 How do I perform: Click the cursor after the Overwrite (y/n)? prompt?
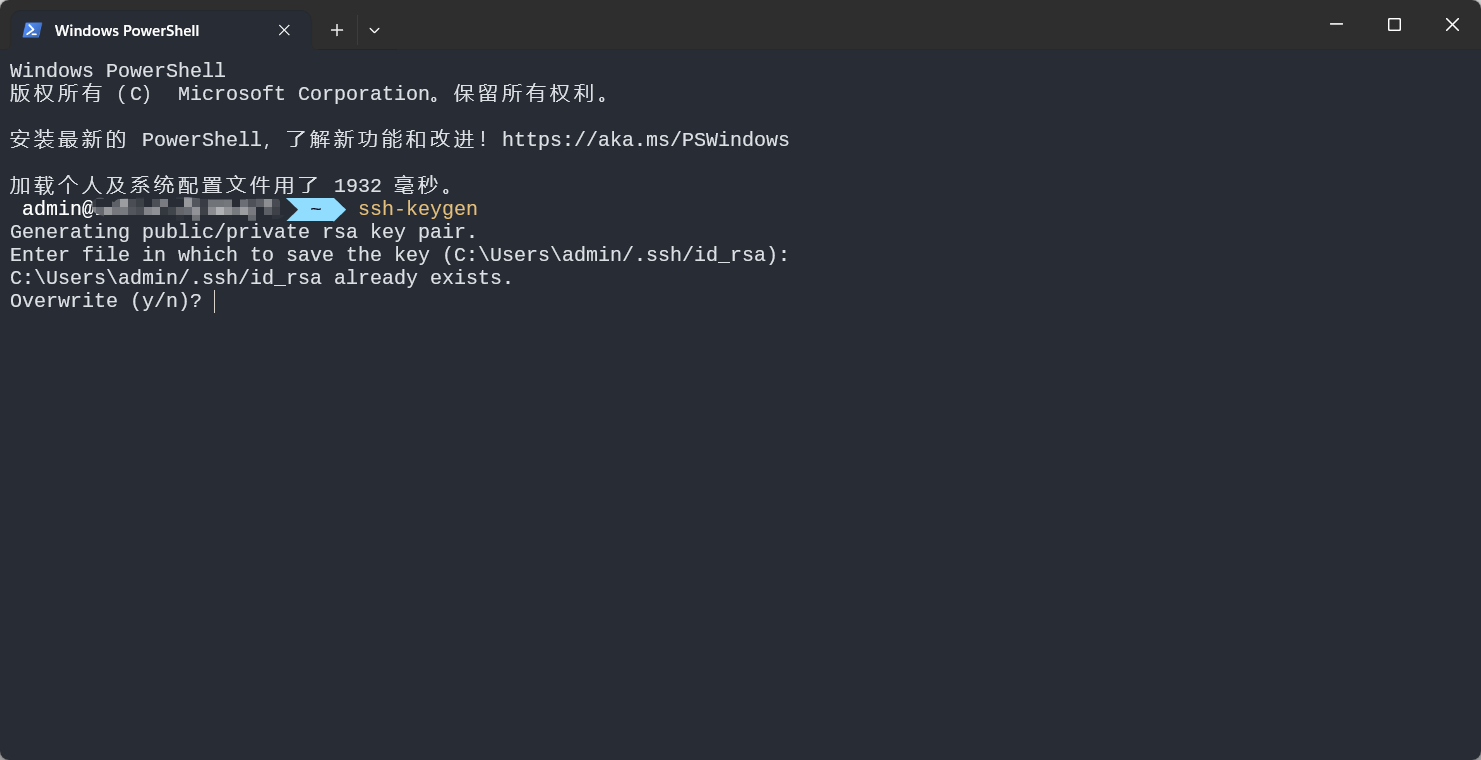click(215, 301)
